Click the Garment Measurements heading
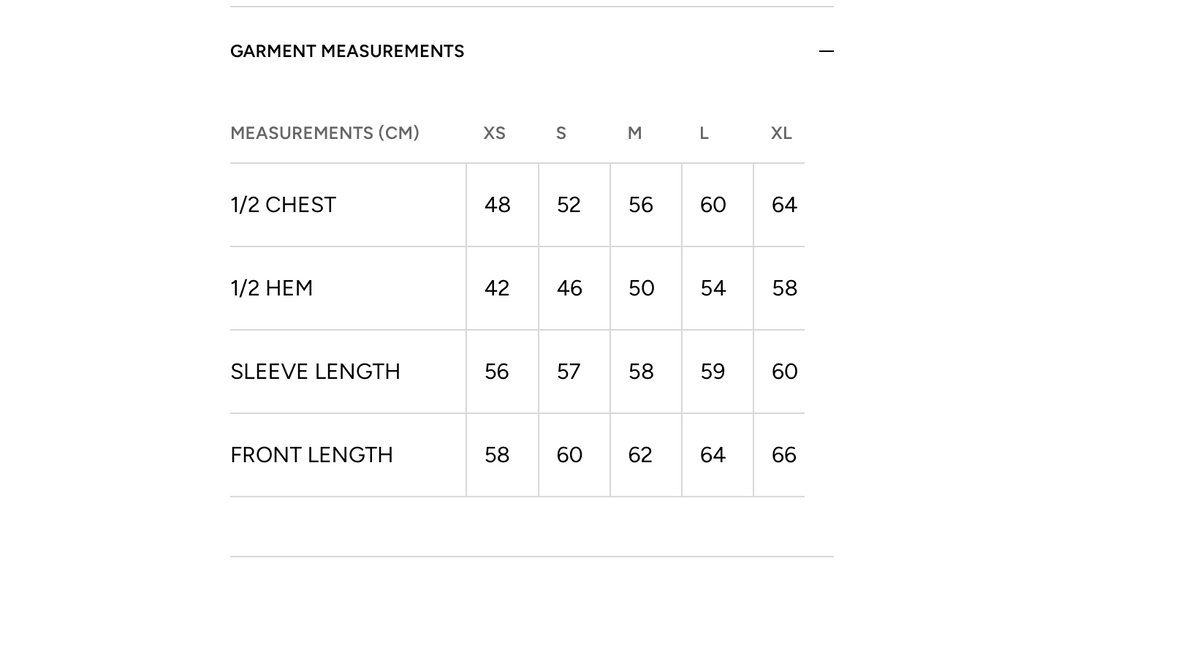 pyautogui.click(x=347, y=51)
